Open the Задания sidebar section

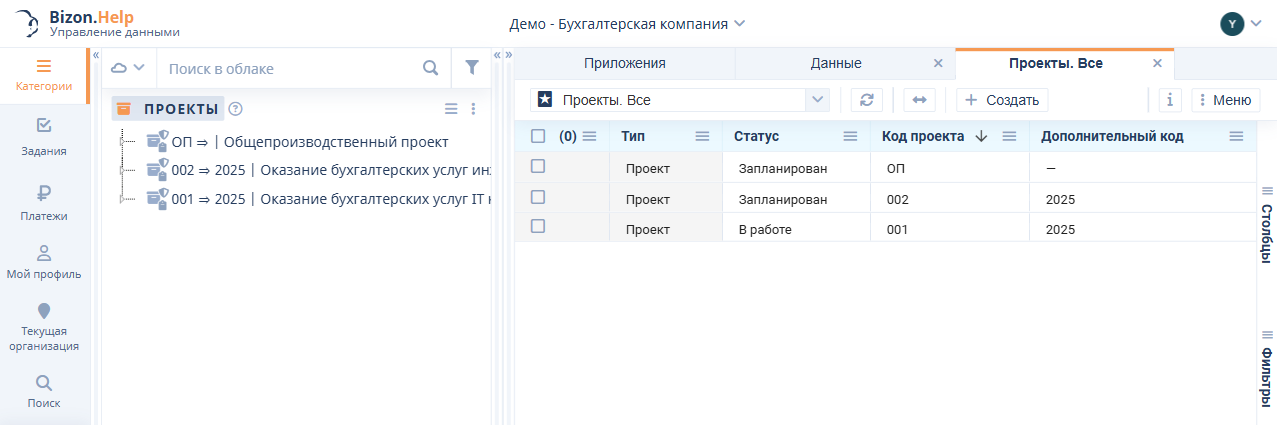pyautogui.click(x=44, y=137)
